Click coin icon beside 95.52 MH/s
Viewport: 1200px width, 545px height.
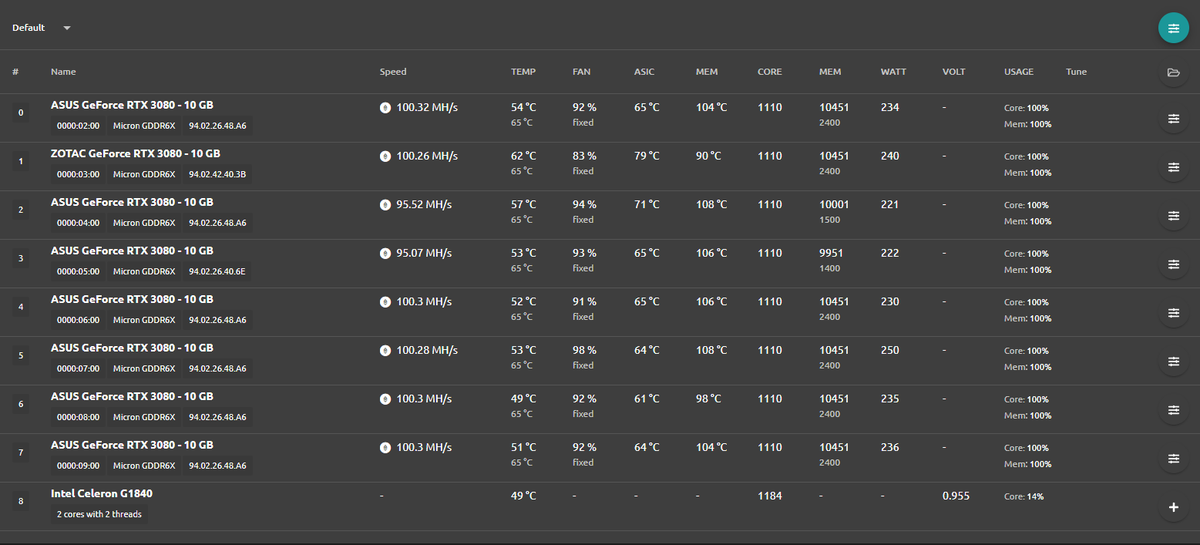point(386,204)
